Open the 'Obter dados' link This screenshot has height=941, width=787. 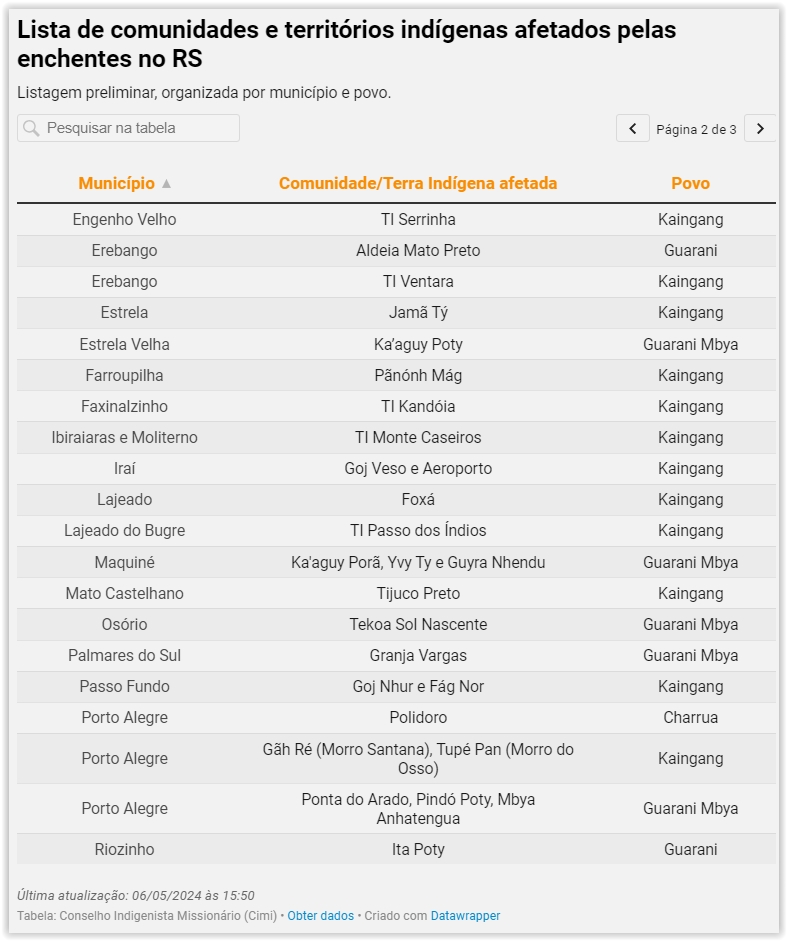(320, 916)
